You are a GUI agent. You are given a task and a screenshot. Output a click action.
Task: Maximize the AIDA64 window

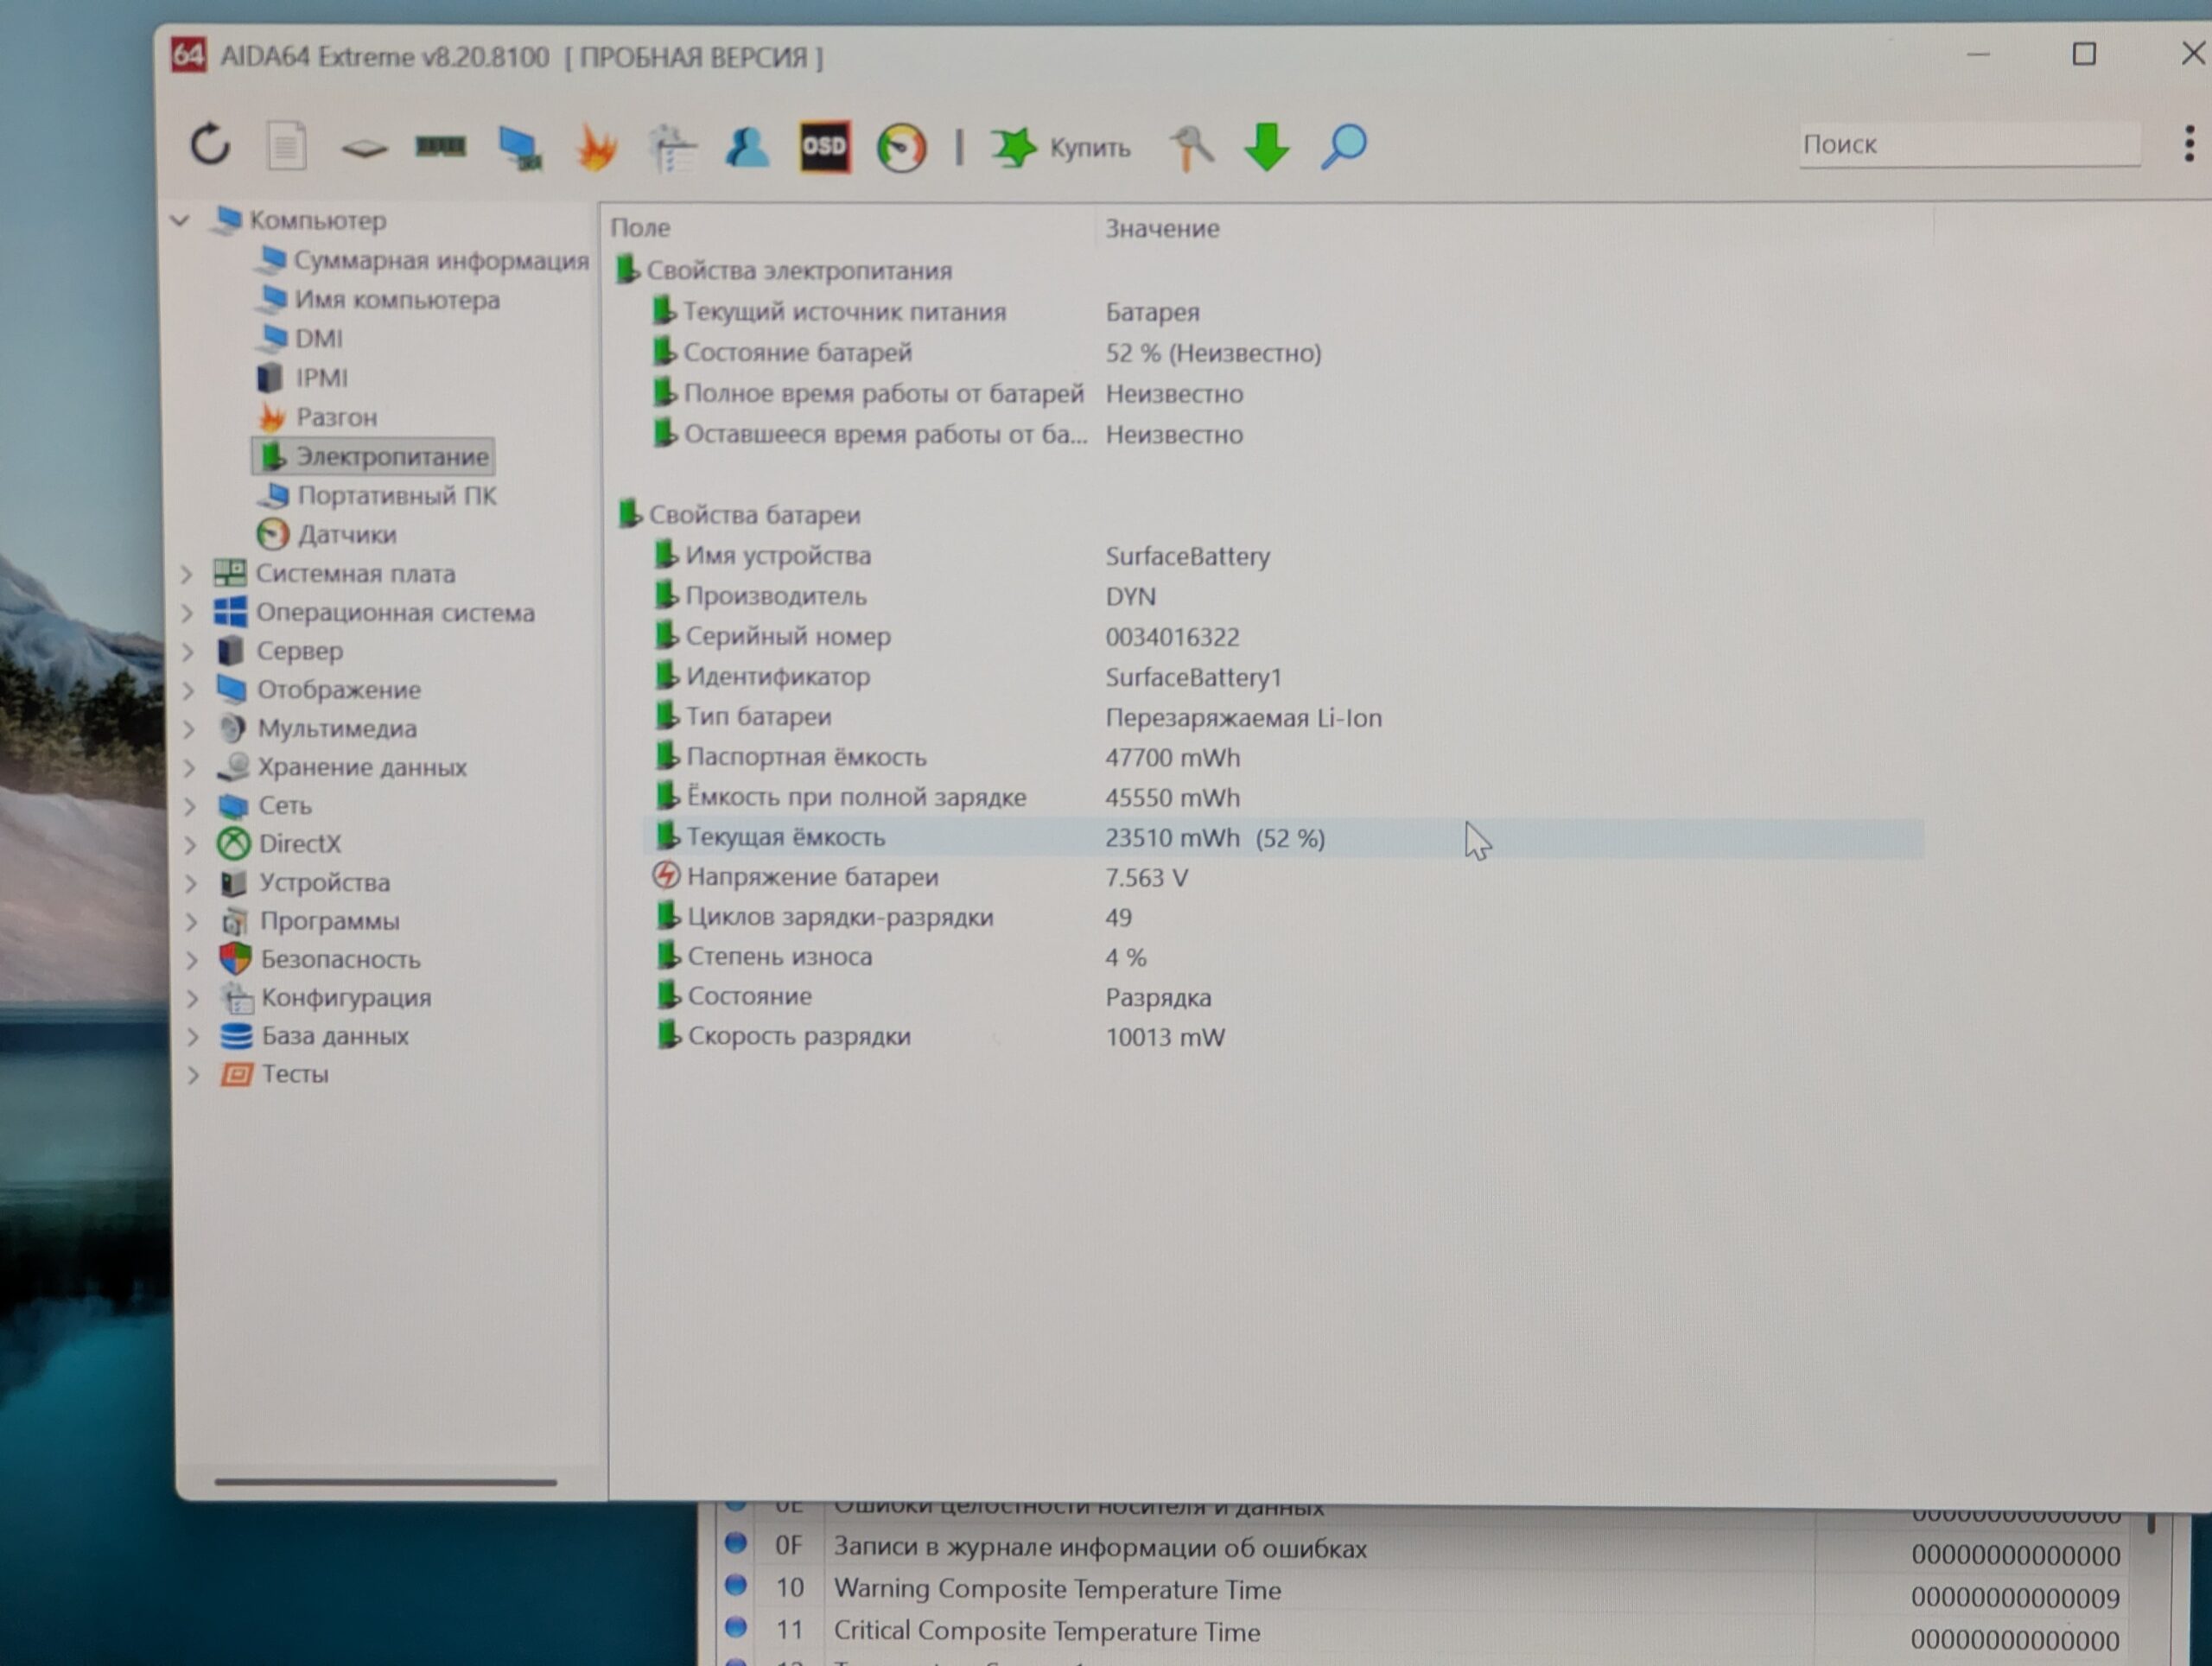pos(2083,54)
